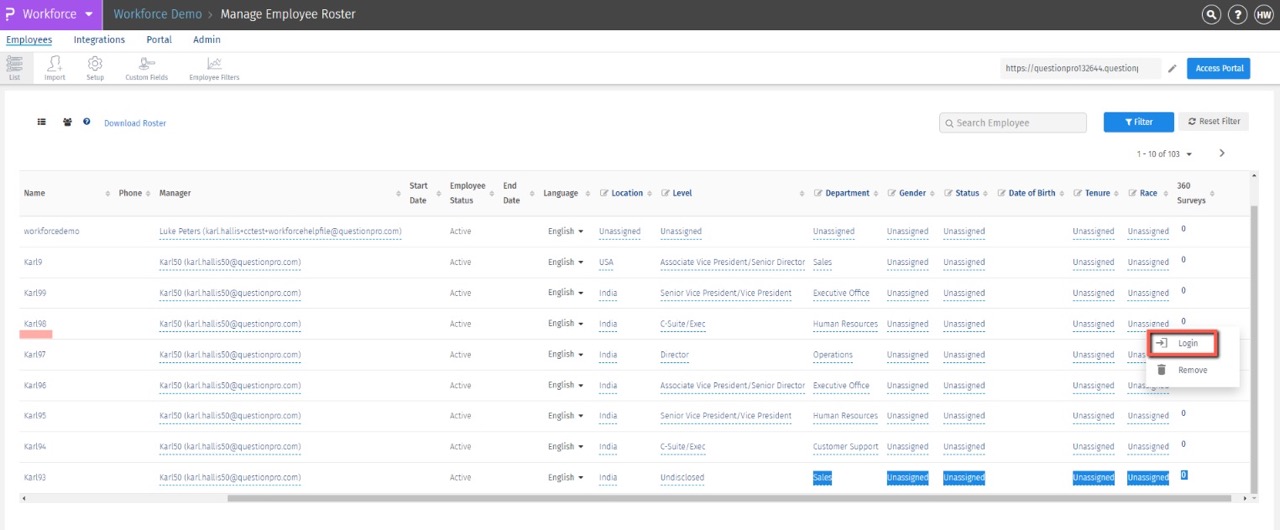
Task: Open the Setup gear icon
Action: 95,65
